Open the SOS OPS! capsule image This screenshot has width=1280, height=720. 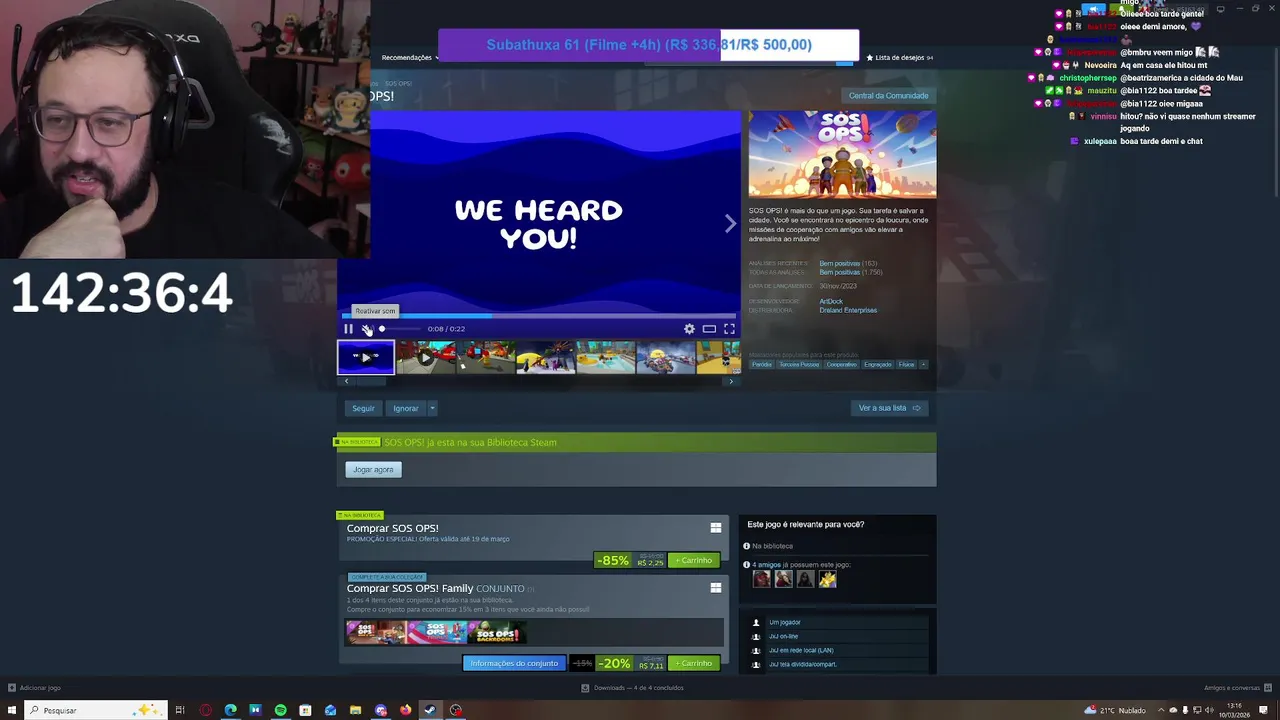[x=842, y=155]
